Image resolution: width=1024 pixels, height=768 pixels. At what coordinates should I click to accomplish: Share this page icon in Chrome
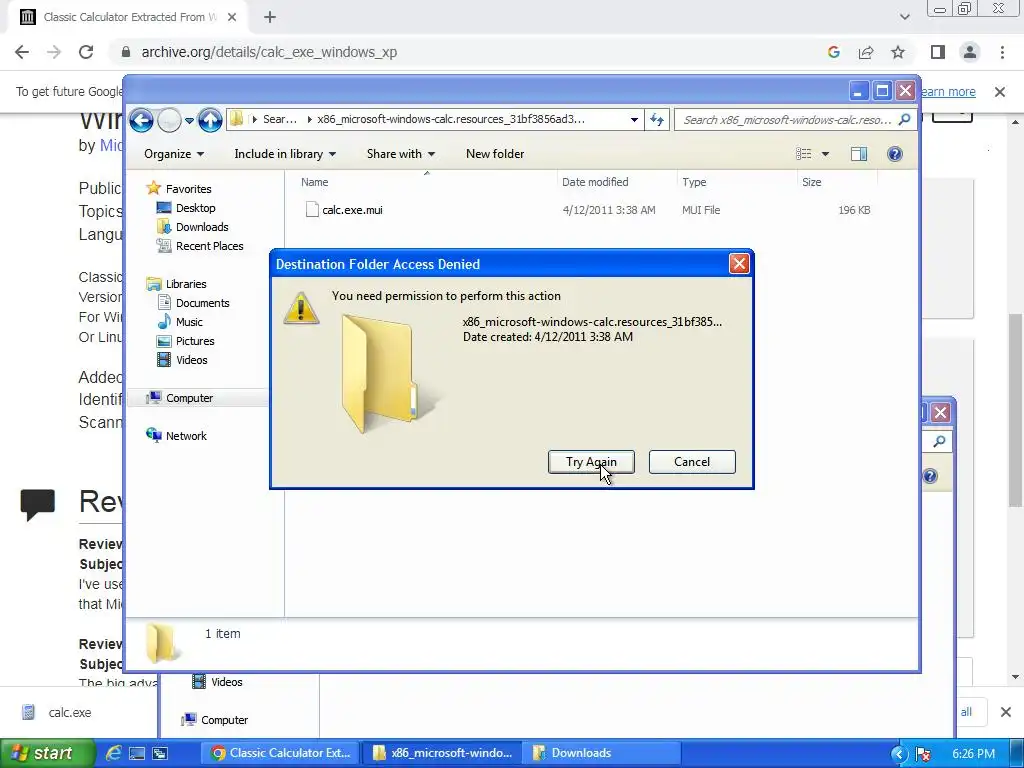(866, 52)
